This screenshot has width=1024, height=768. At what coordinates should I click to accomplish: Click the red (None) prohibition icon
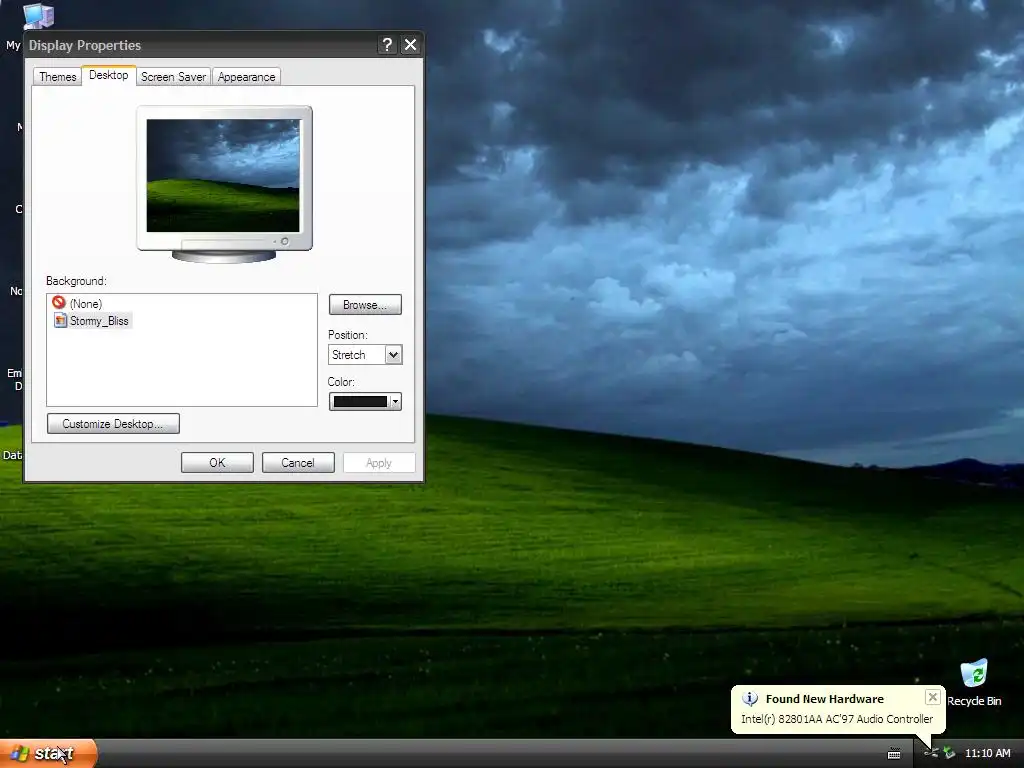(x=59, y=302)
